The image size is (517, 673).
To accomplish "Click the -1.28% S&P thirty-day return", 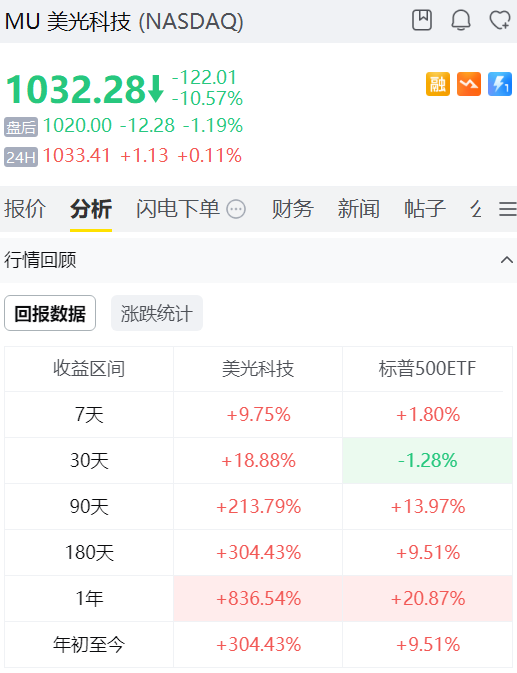I will point(428,461).
